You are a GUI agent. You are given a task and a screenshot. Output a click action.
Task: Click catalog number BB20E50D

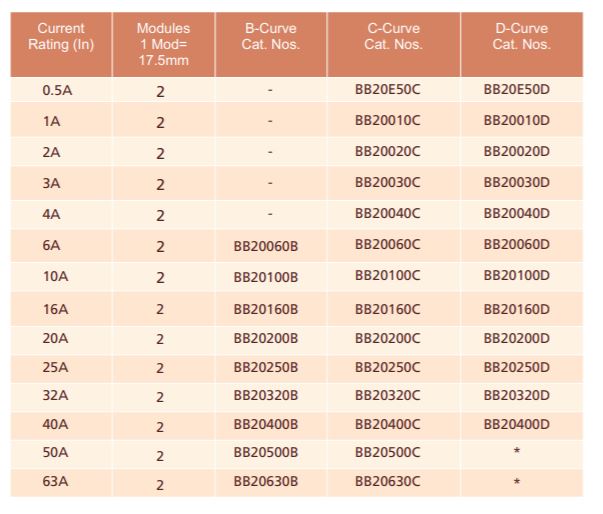(x=516, y=90)
